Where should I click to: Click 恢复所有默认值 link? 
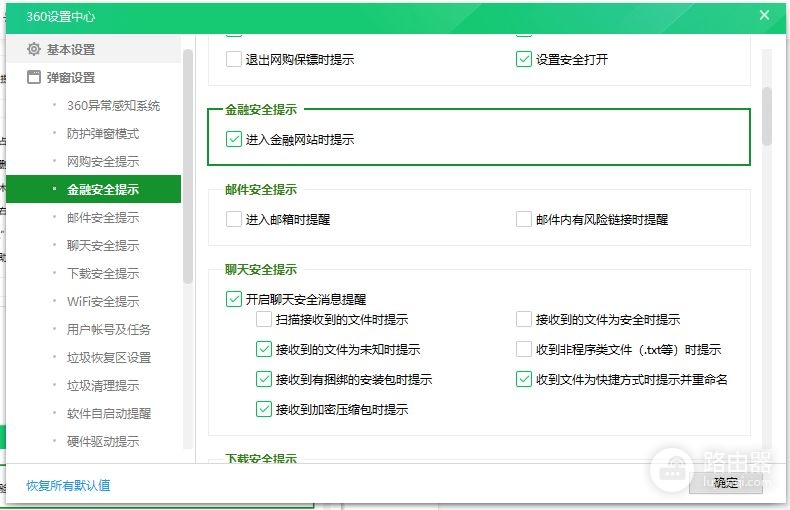(68, 485)
